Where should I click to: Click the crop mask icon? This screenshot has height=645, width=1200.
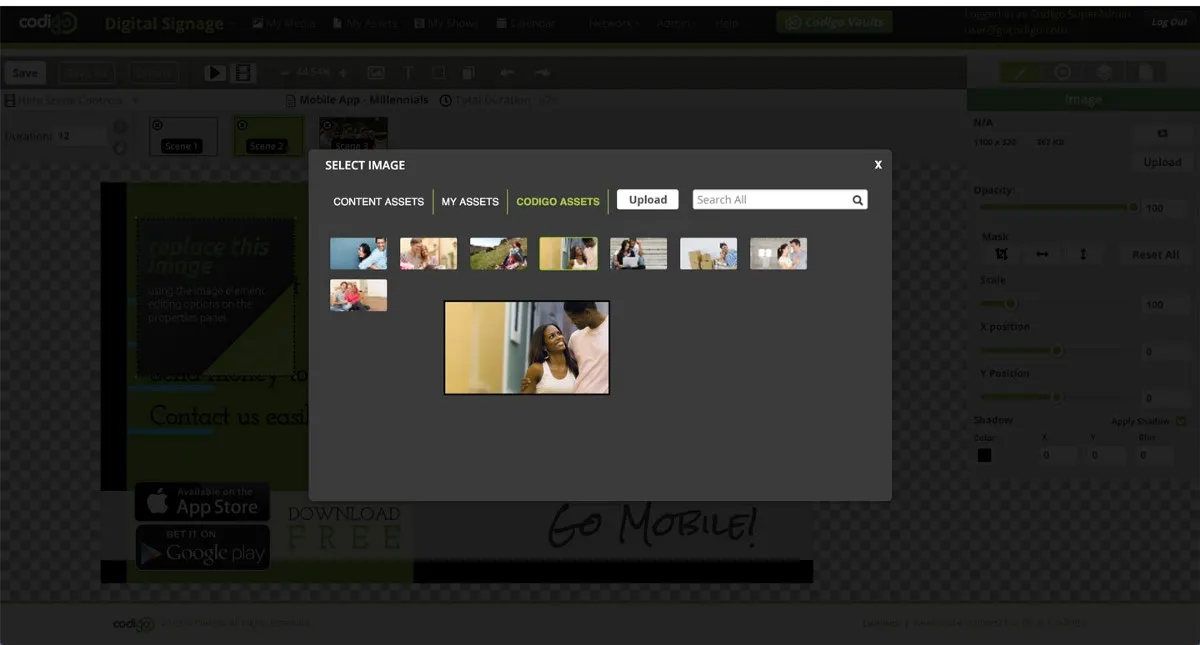pos(1001,255)
